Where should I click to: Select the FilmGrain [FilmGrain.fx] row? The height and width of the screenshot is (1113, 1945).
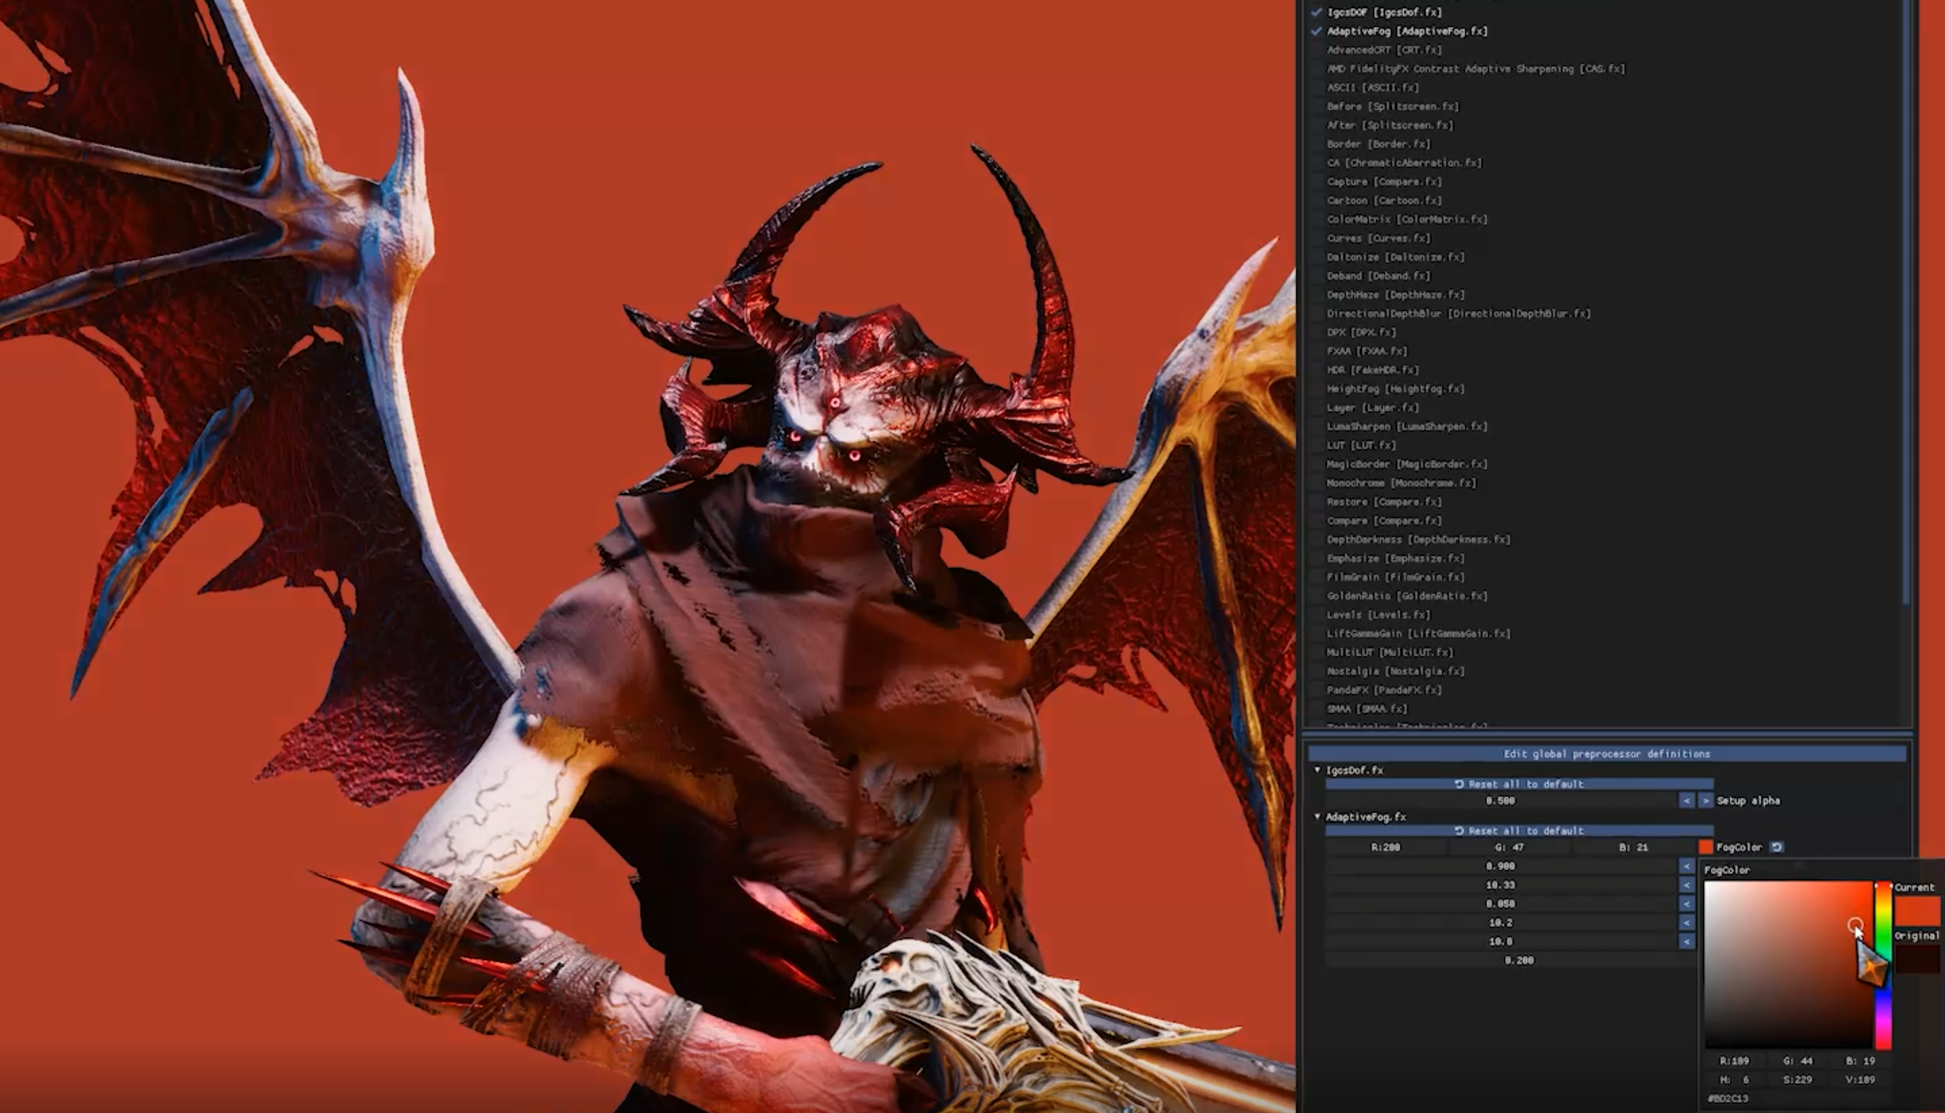pos(1396,577)
